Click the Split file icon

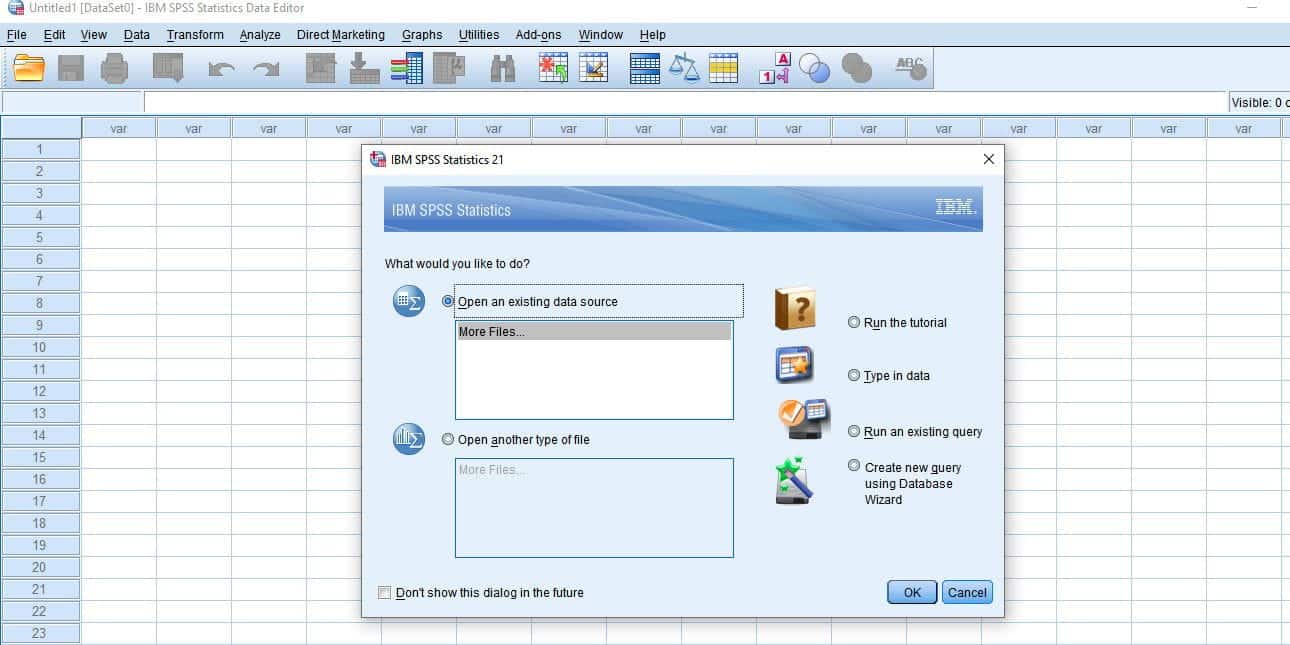(645, 68)
